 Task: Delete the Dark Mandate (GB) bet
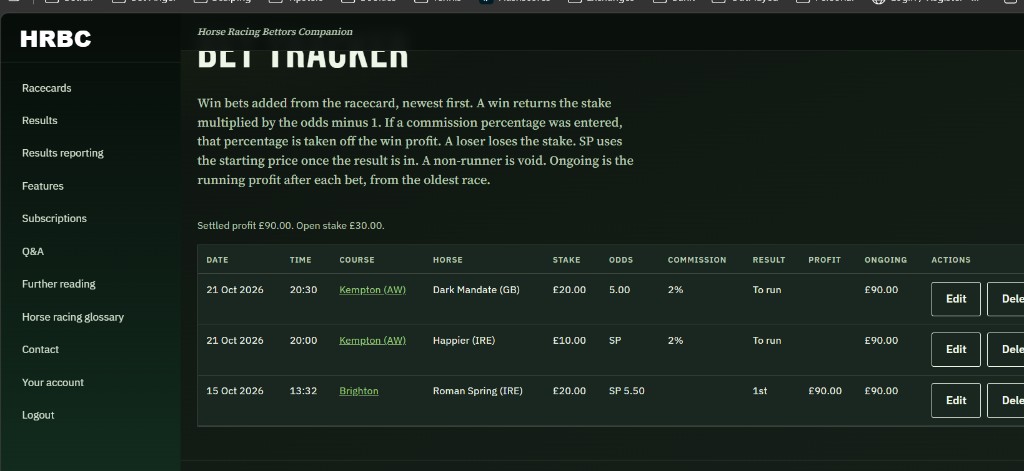pos(1006,299)
